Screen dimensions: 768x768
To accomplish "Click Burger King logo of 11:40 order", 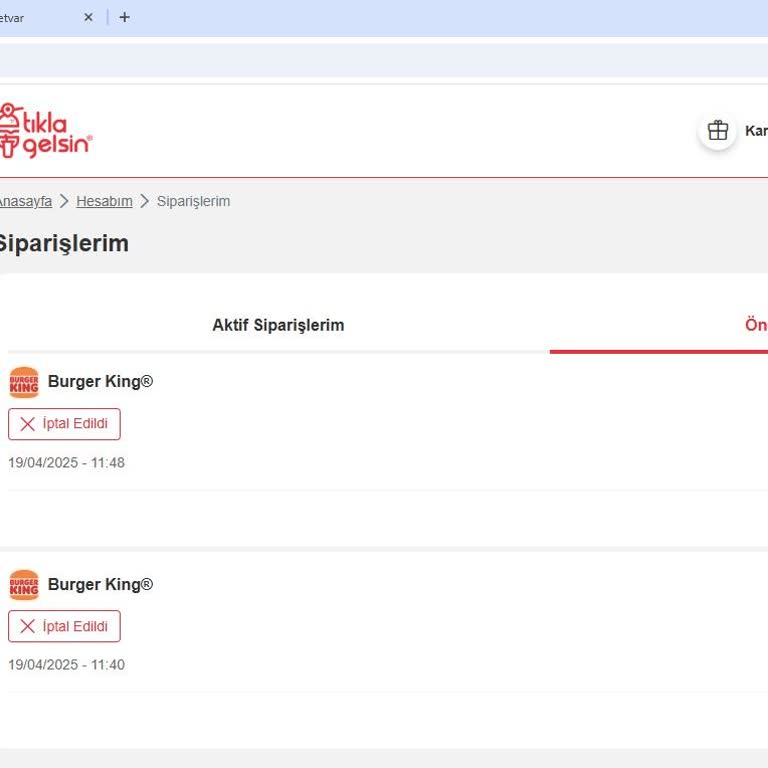I will 24,585.
